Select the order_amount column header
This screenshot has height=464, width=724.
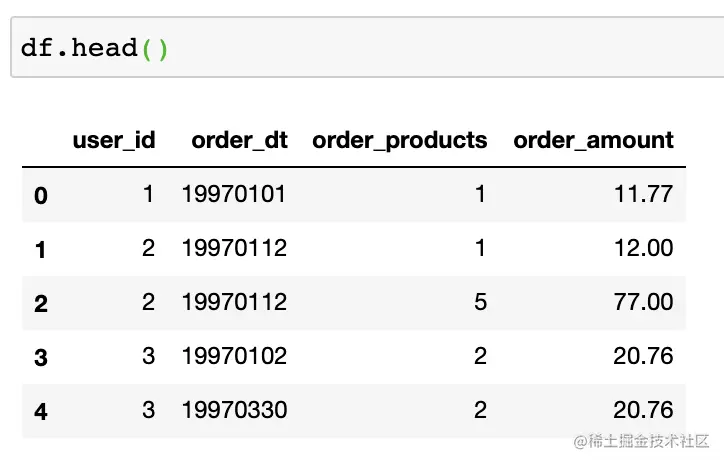click(x=593, y=140)
